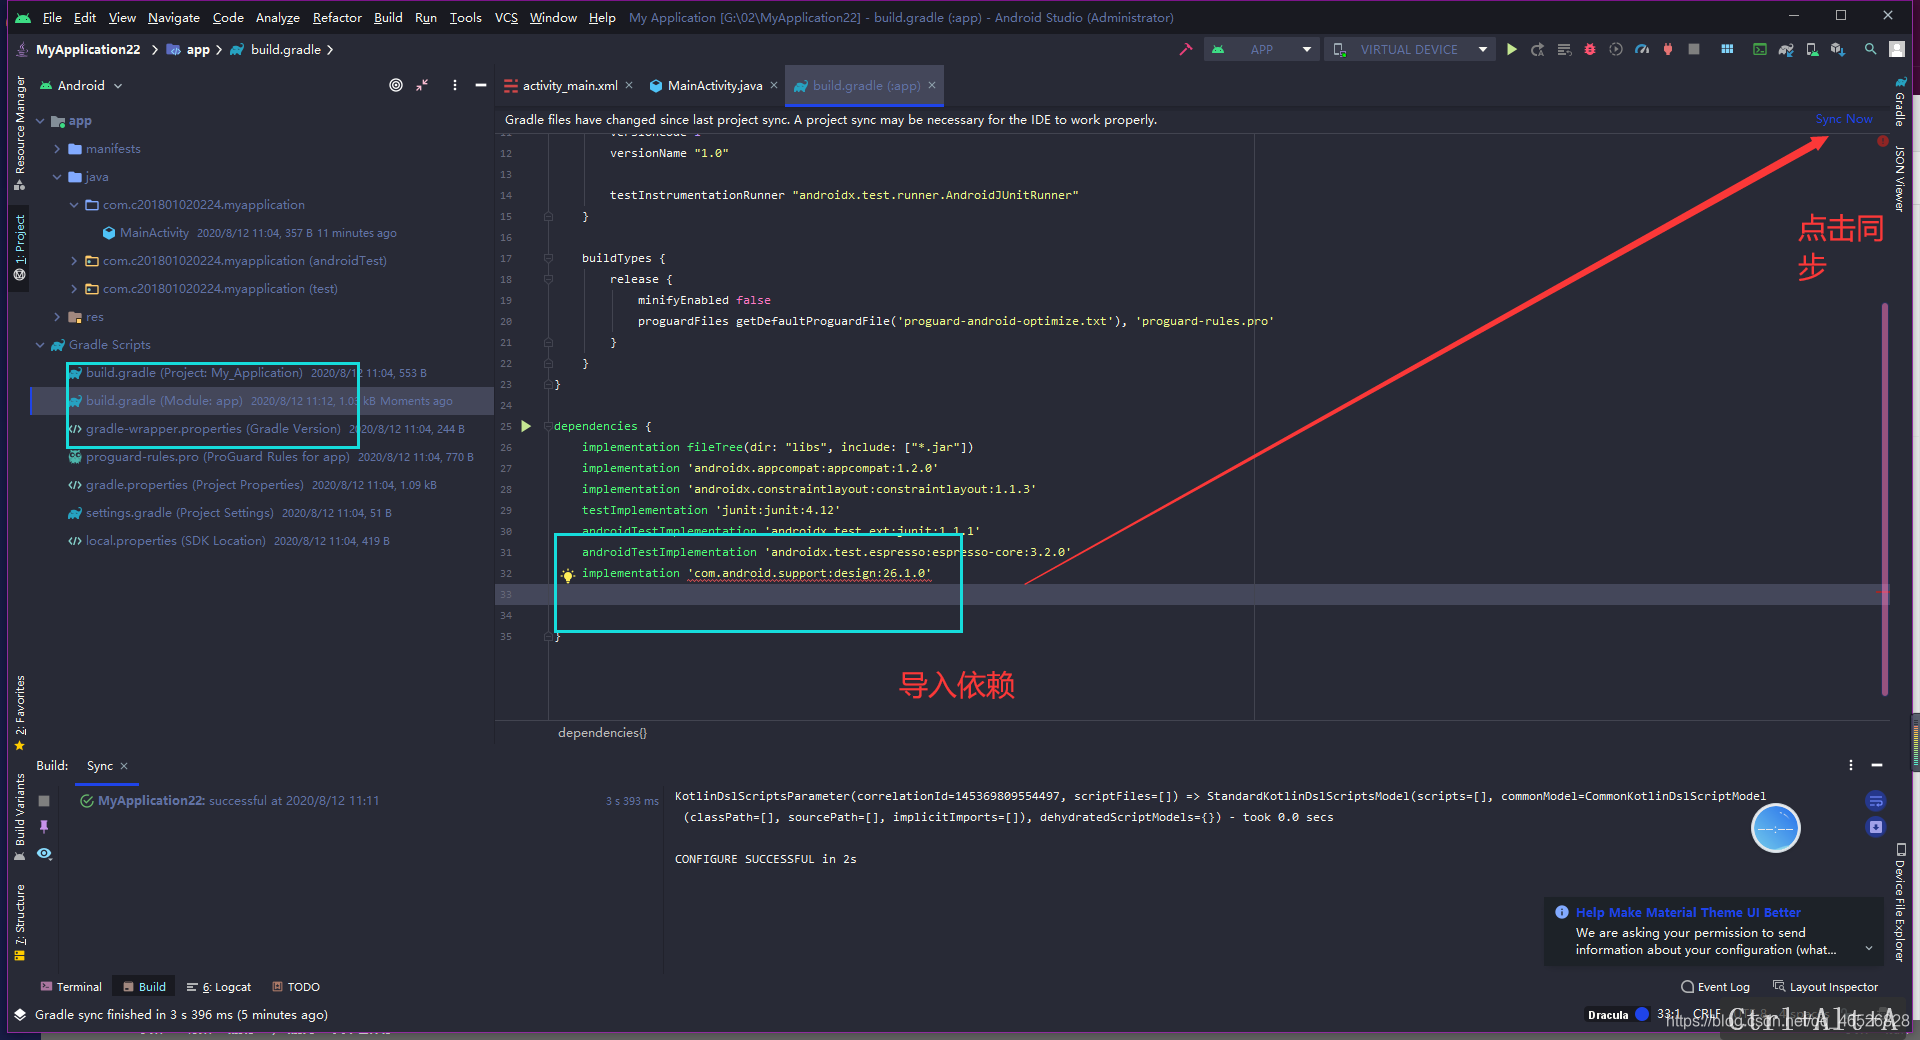Attach debugger to Android process

tap(1668, 49)
